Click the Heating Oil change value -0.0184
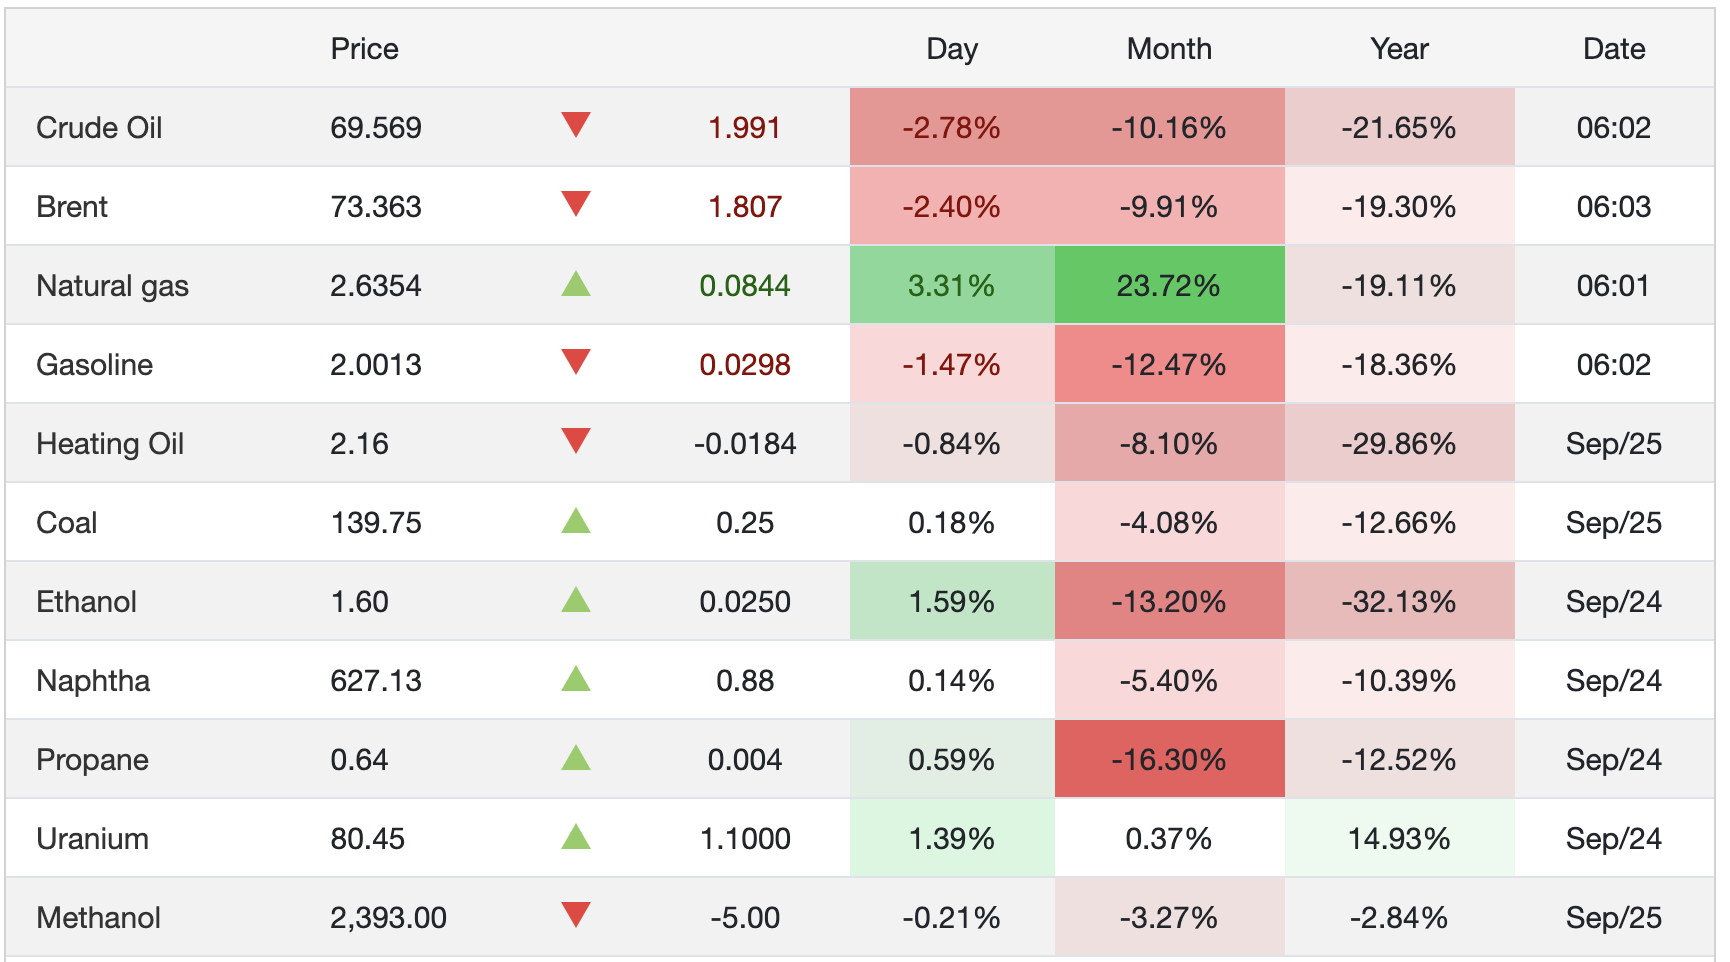This screenshot has width=1730, height=962. [745, 444]
